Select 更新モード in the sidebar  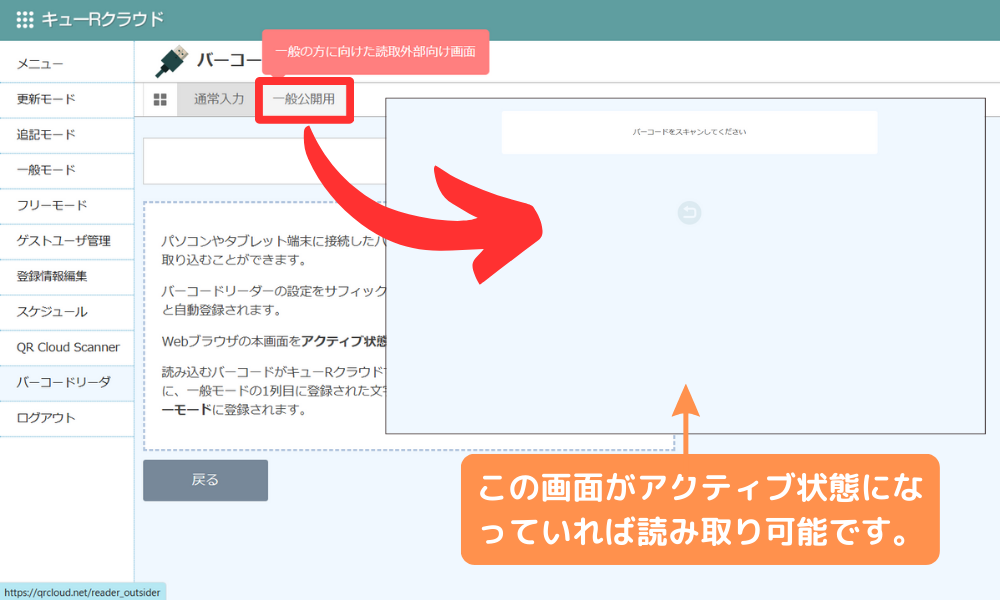[x=45, y=100]
